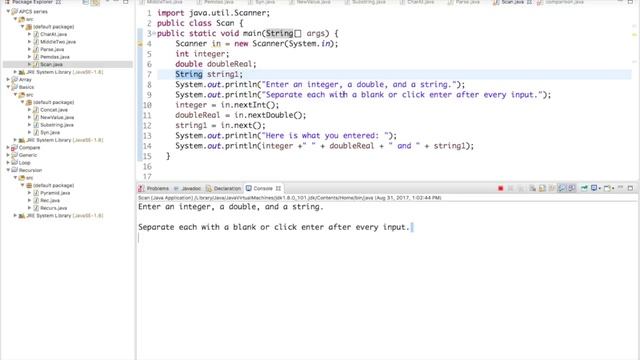This screenshot has width=640, height=360.
Task: Collapse the Basics project
Action: [8, 87]
